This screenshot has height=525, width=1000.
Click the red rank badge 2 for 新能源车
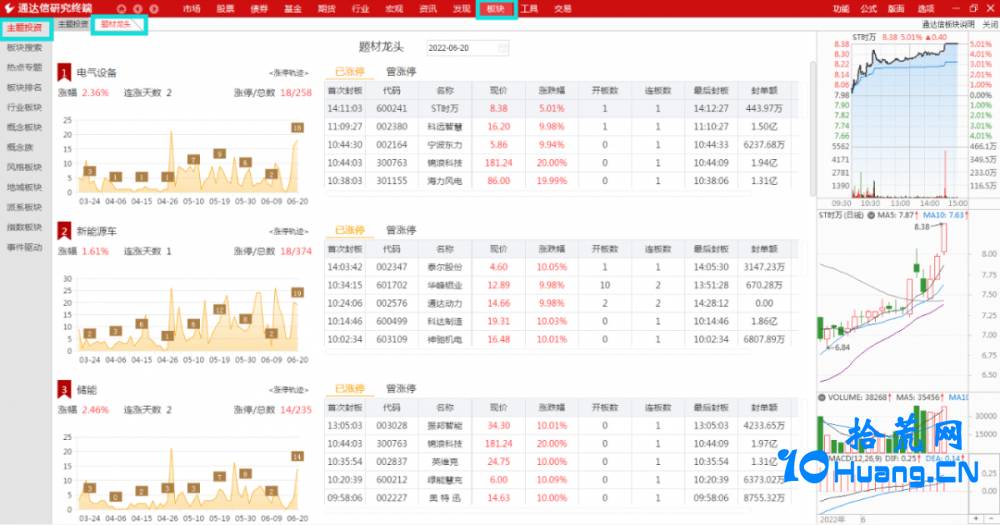64,230
